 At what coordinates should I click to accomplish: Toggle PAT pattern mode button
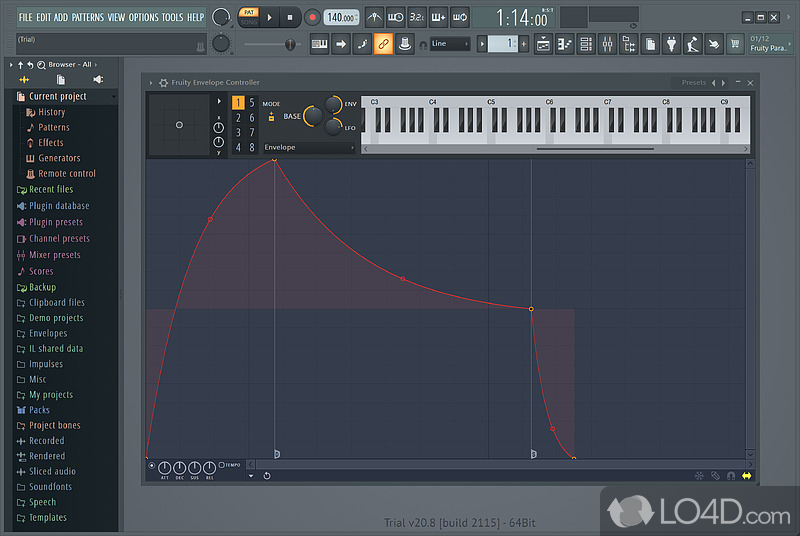click(249, 12)
